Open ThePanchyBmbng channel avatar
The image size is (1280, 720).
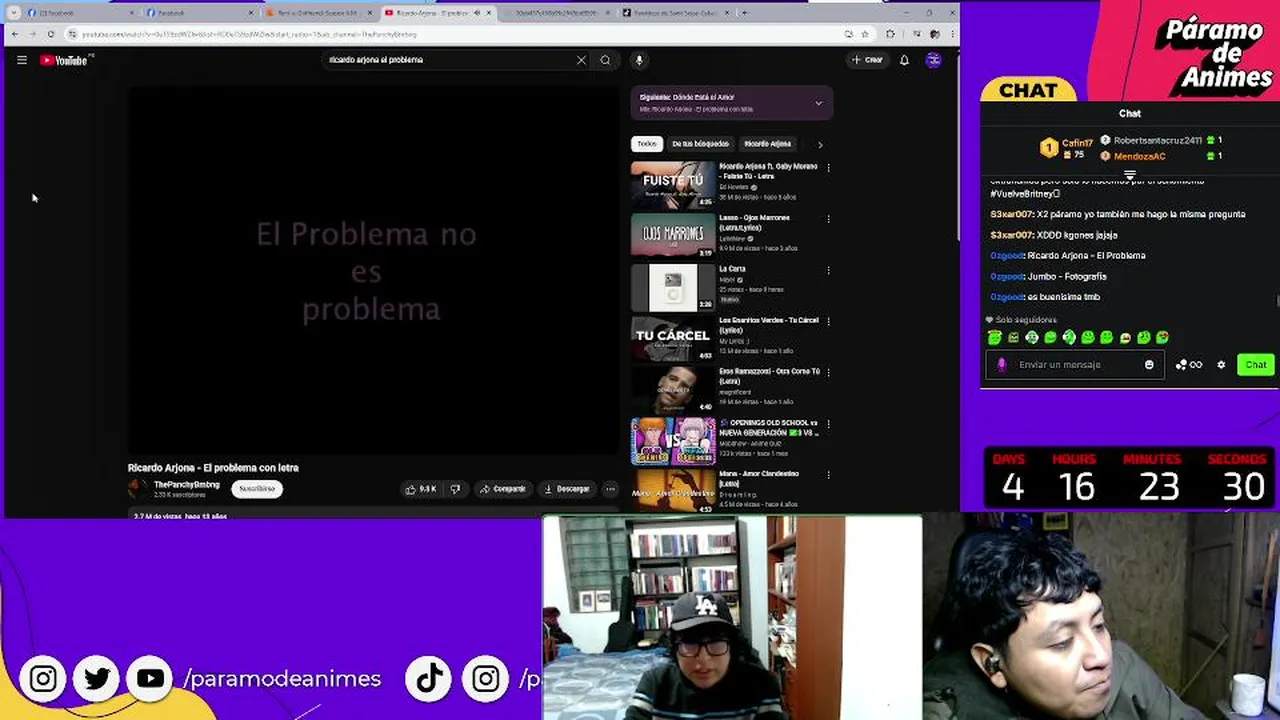coord(138,489)
